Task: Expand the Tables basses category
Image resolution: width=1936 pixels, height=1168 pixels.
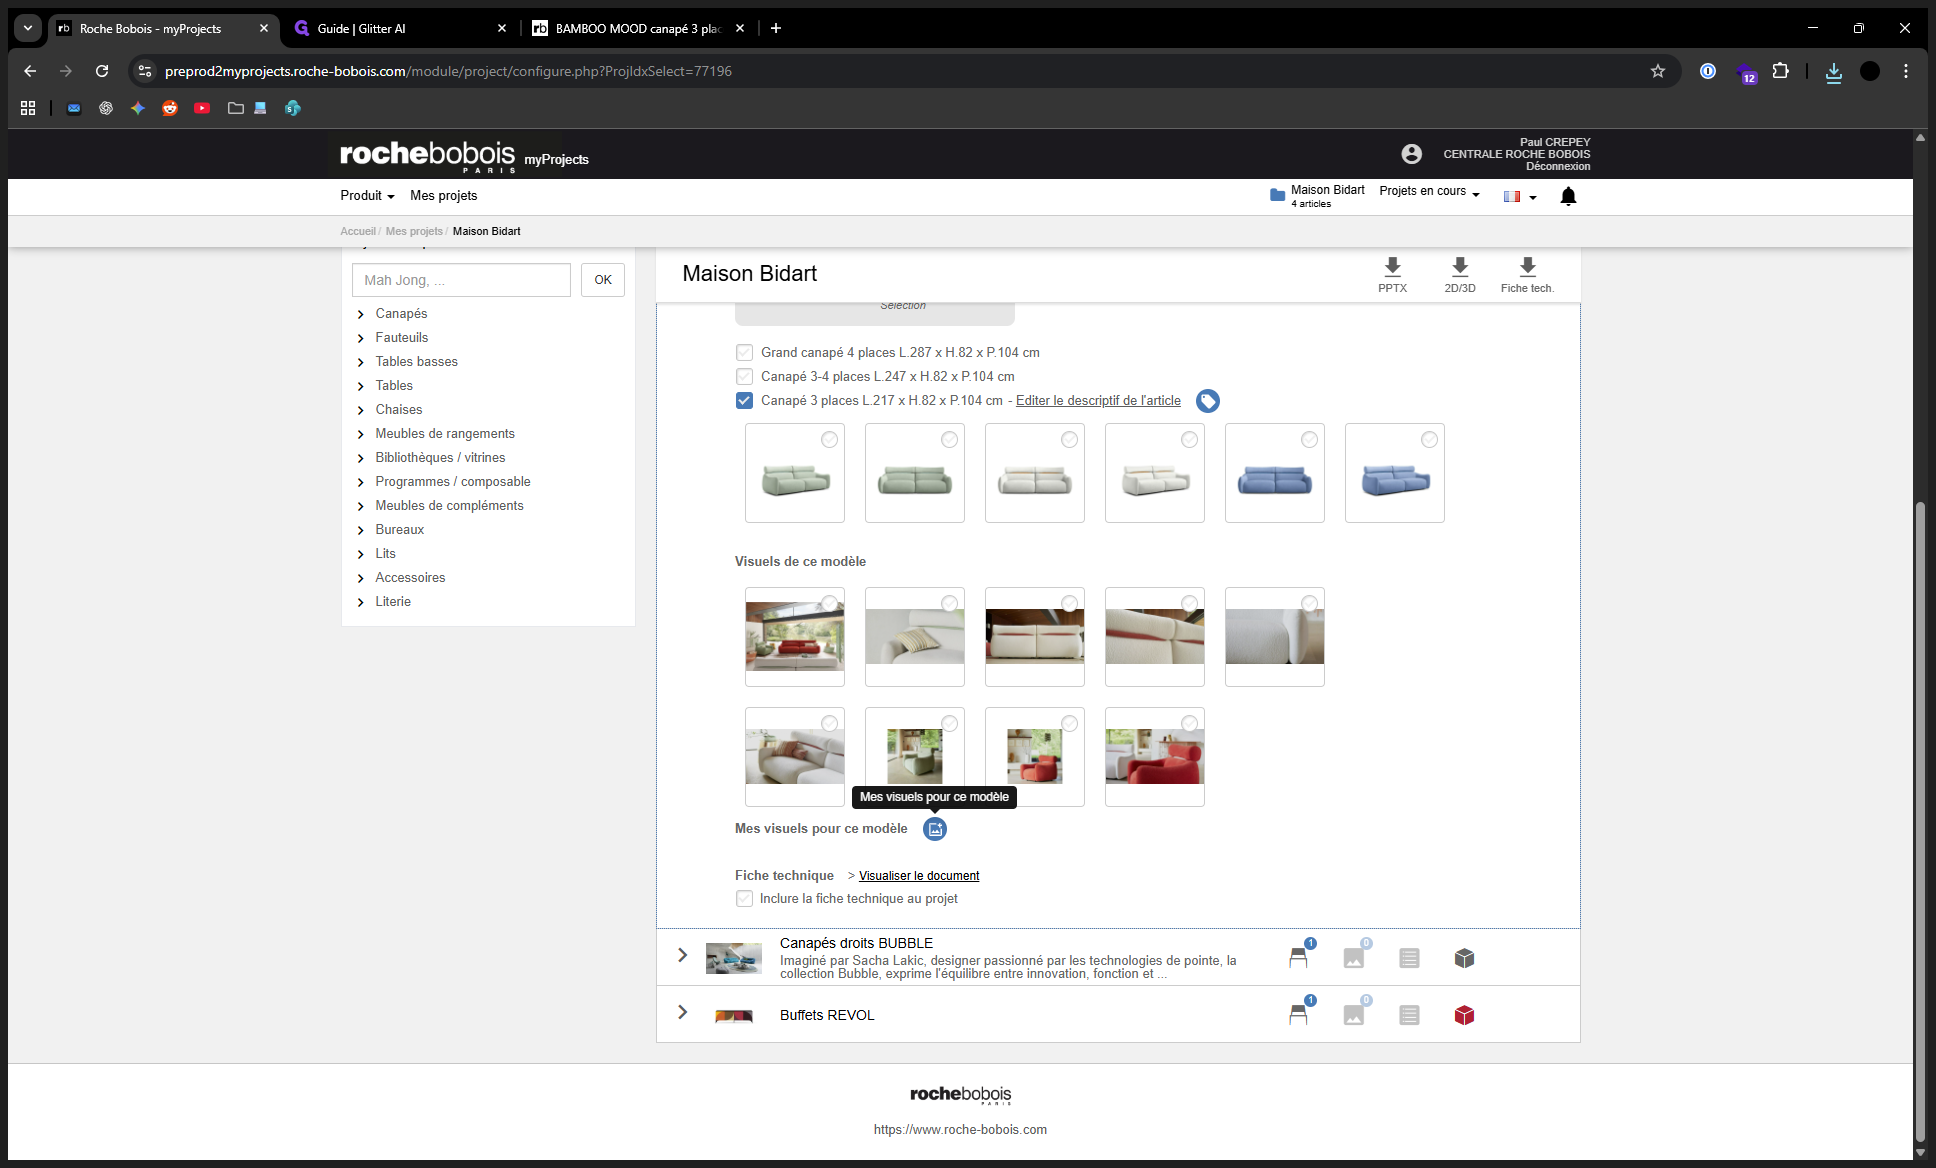Action: tap(416, 362)
